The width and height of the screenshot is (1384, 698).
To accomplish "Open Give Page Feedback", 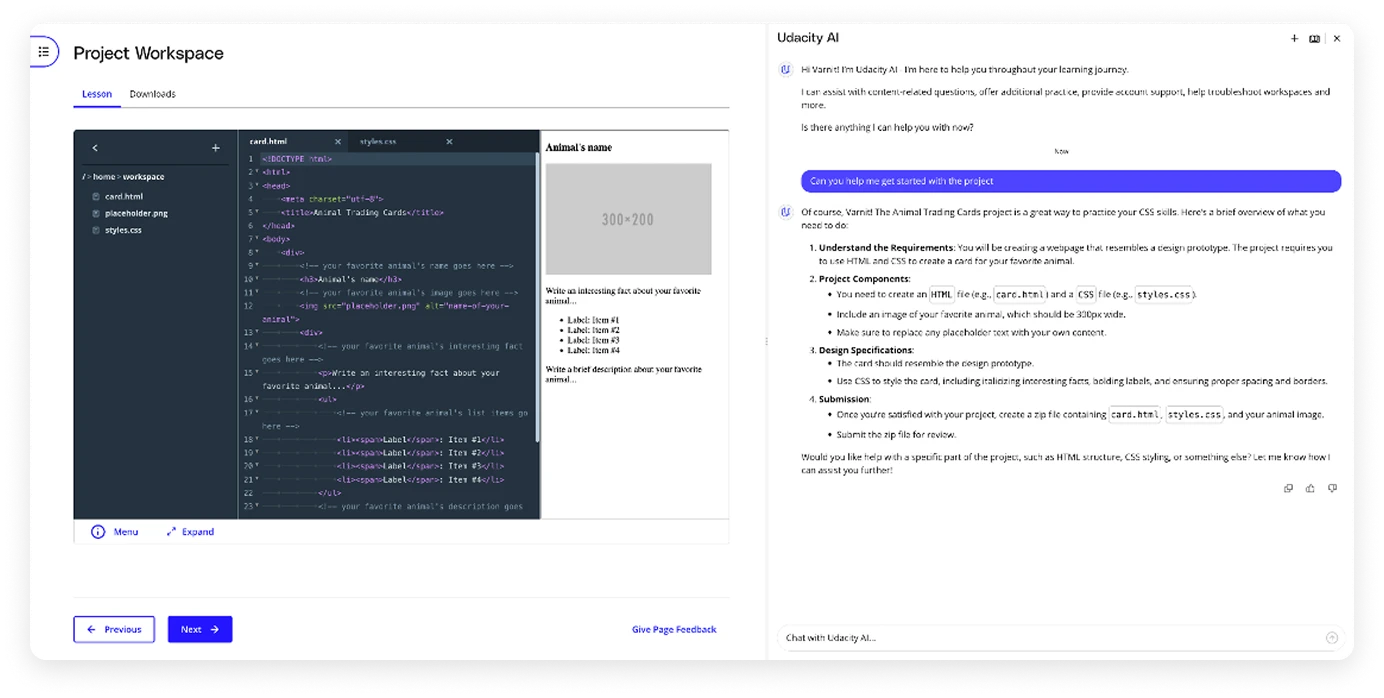I will pyautogui.click(x=674, y=629).
